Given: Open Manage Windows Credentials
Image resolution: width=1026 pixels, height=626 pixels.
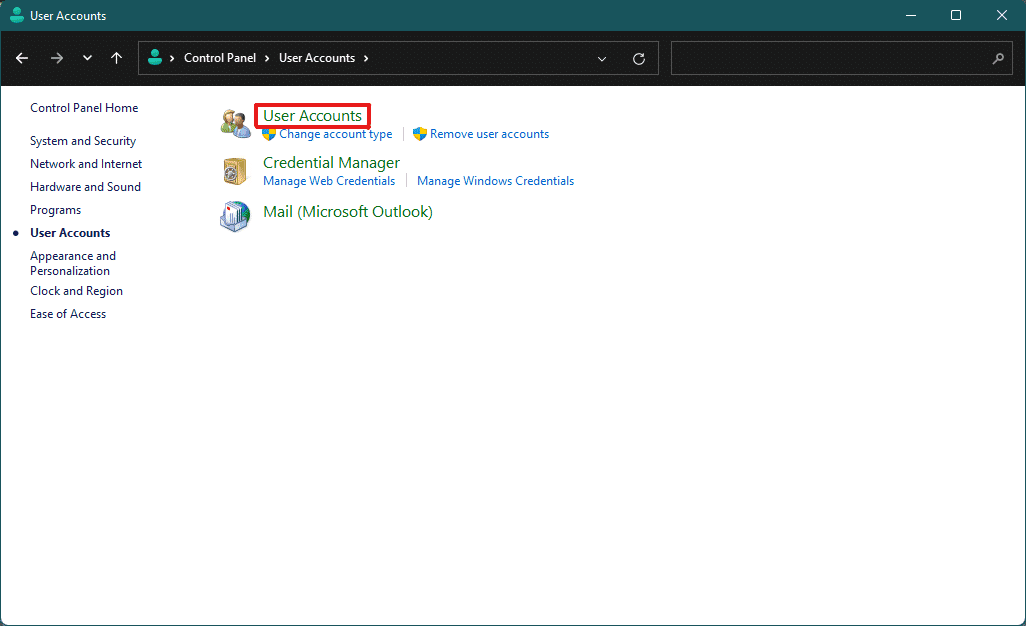Looking at the screenshot, I should coord(495,181).
